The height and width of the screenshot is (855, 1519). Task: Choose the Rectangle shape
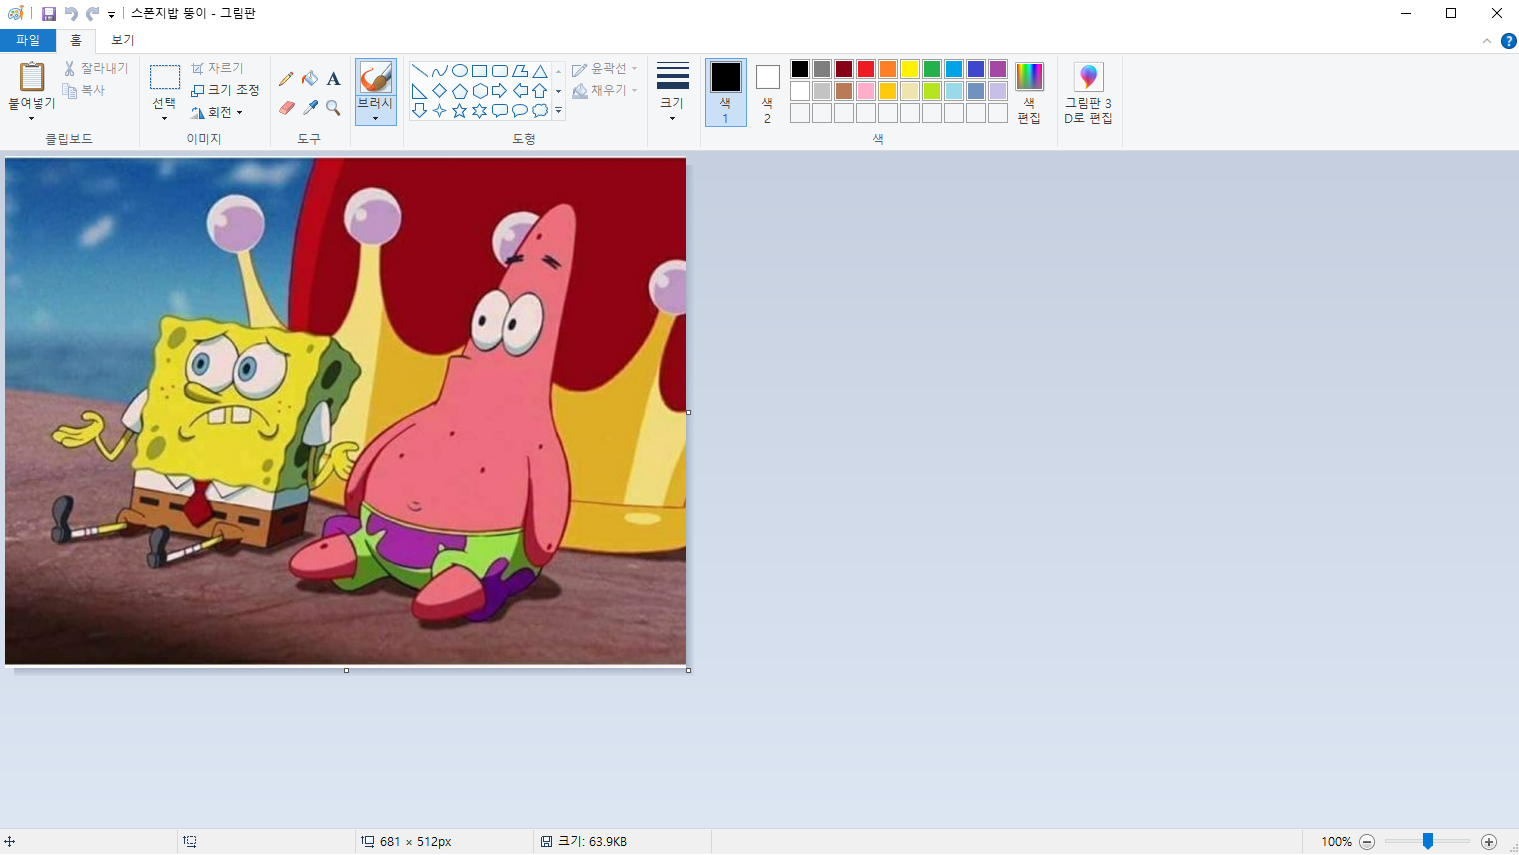(x=480, y=71)
